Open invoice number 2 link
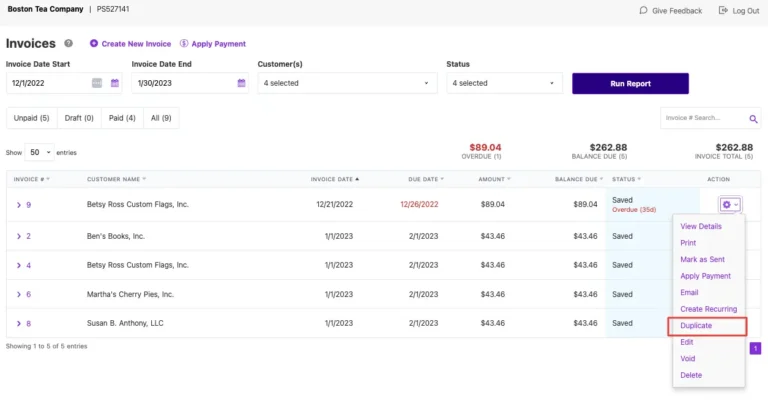768x409 pixels. pos(28,236)
